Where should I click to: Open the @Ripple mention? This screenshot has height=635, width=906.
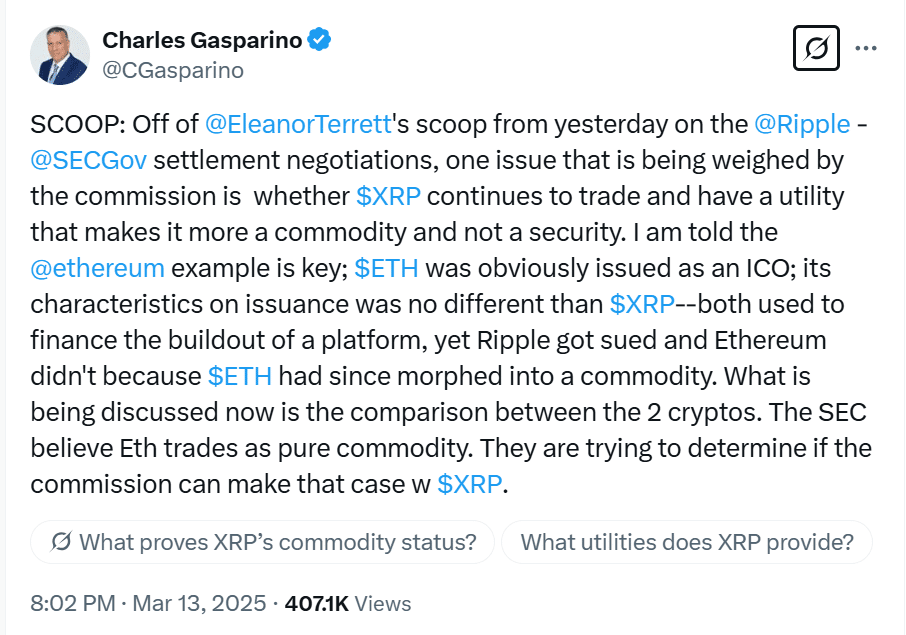click(x=802, y=124)
